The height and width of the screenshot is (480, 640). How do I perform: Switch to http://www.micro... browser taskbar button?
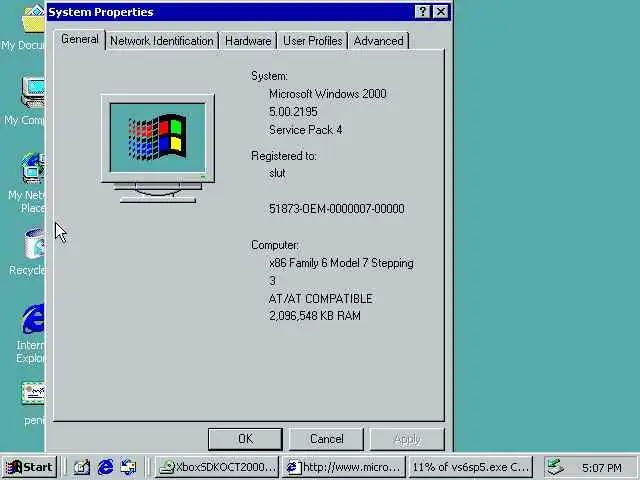click(x=344, y=467)
